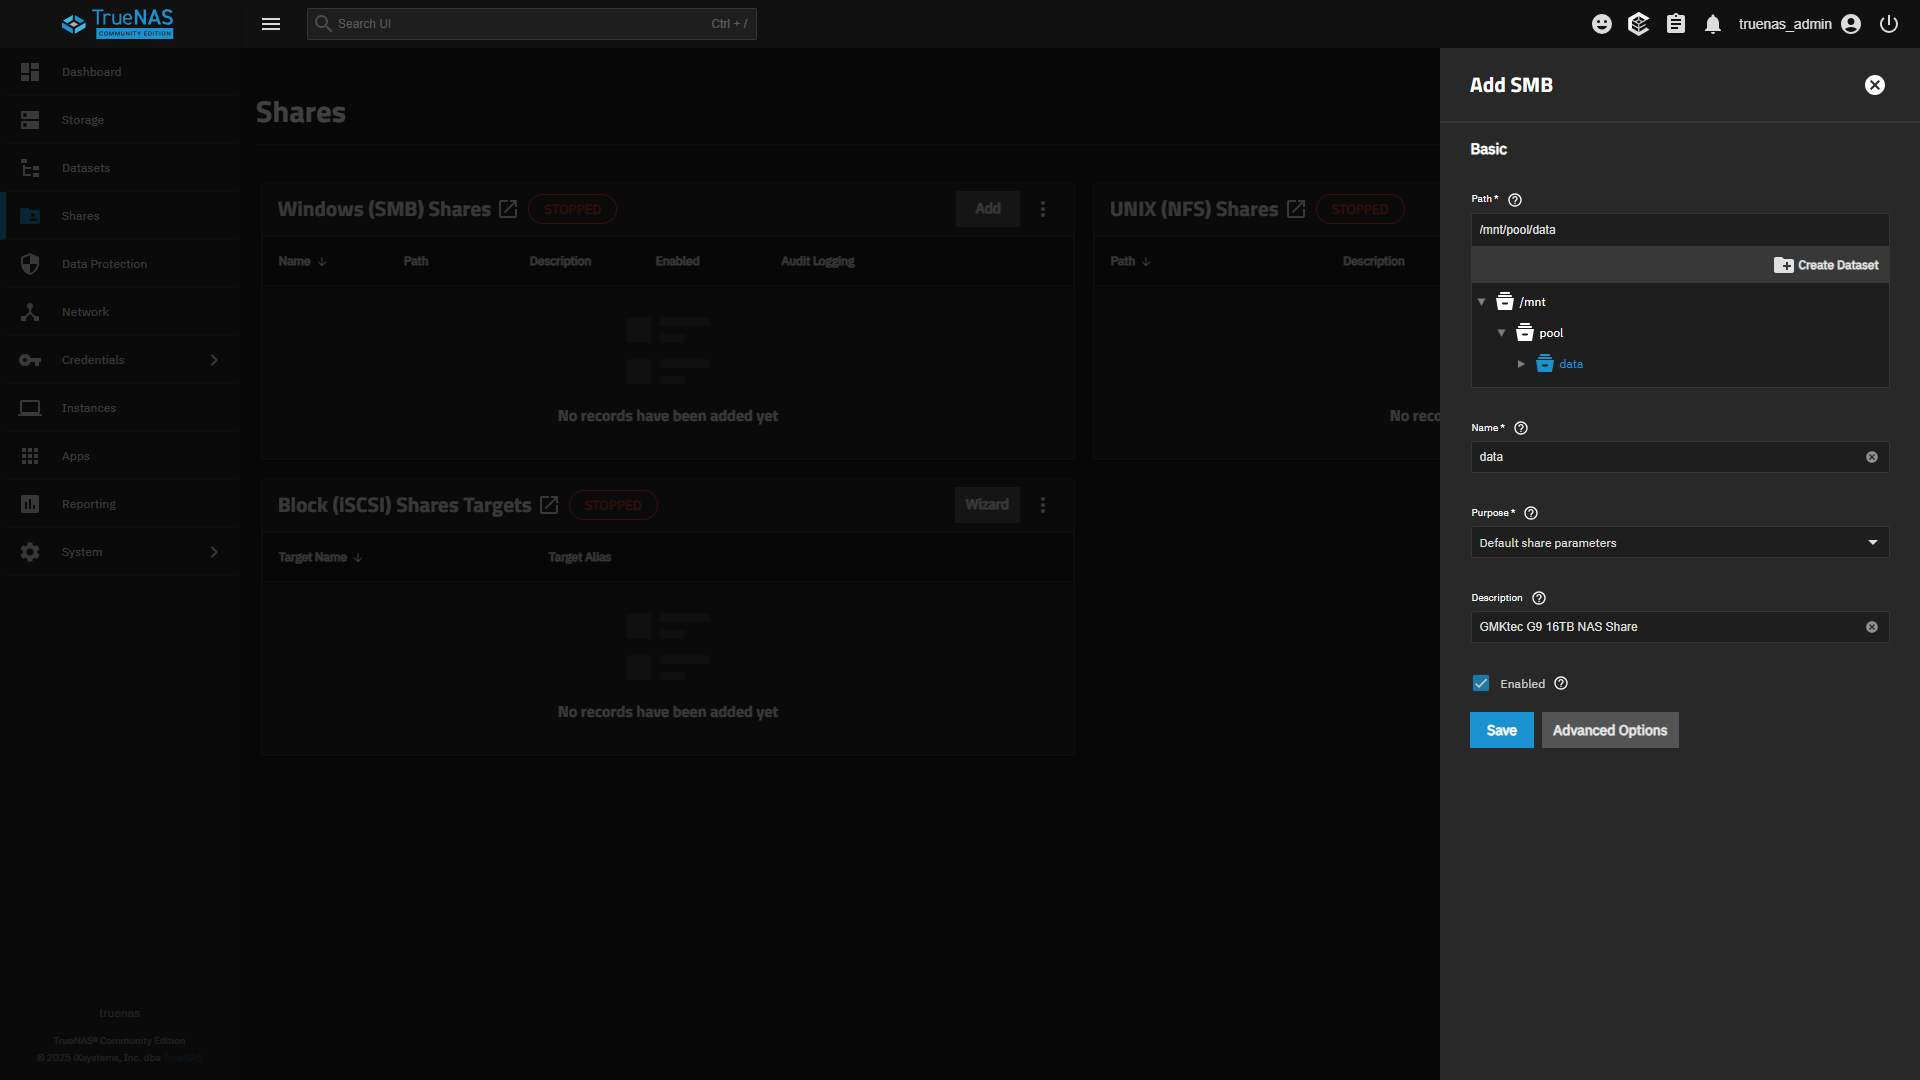Click inside the Name input field
This screenshot has height=1080, width=1920.
coord(1665,457)
